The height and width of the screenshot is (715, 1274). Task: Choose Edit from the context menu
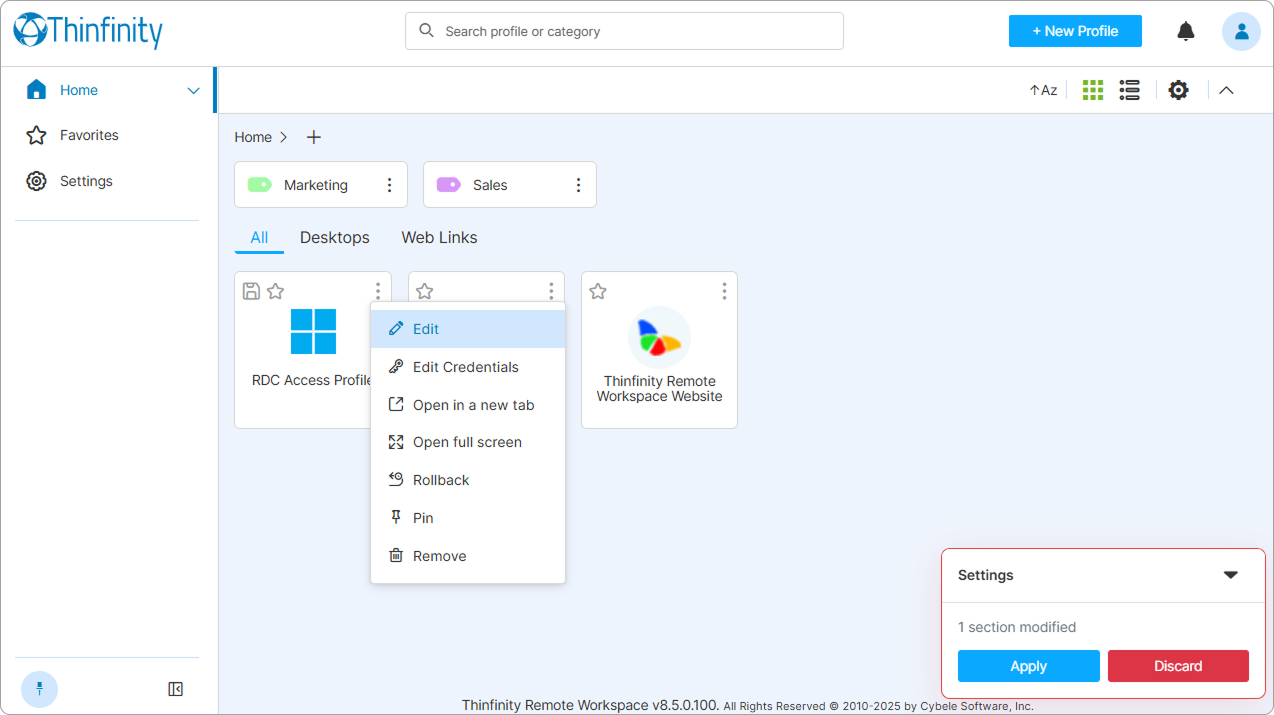click(468, 329)
